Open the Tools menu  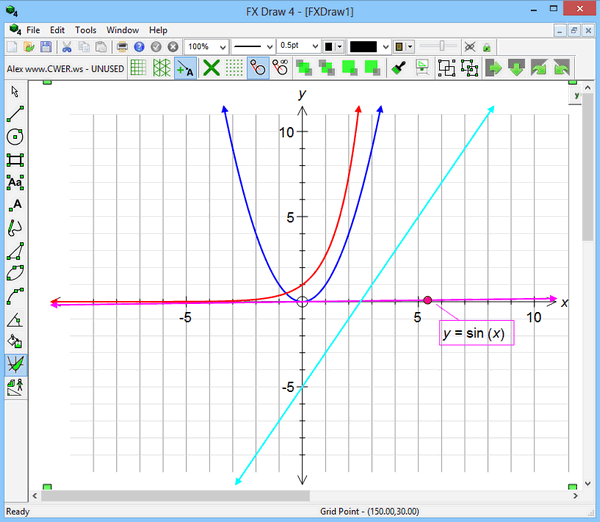point(86,31)
